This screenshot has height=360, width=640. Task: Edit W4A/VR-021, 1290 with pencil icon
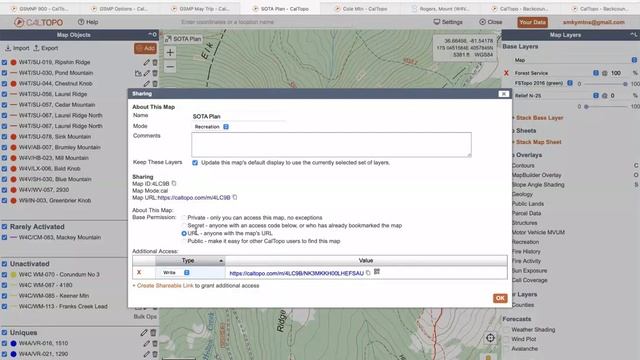coord(146,354)
